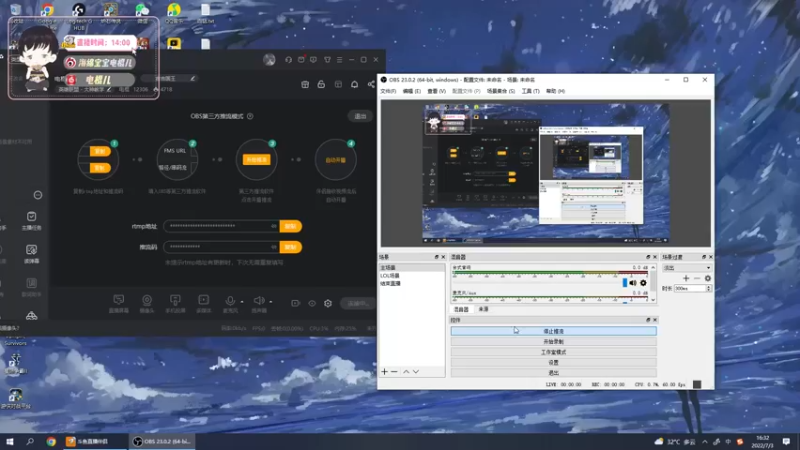Screen dimensions: 800x450
Task: Open Chrome from the taskbar
Action: [x=51, y=441]
